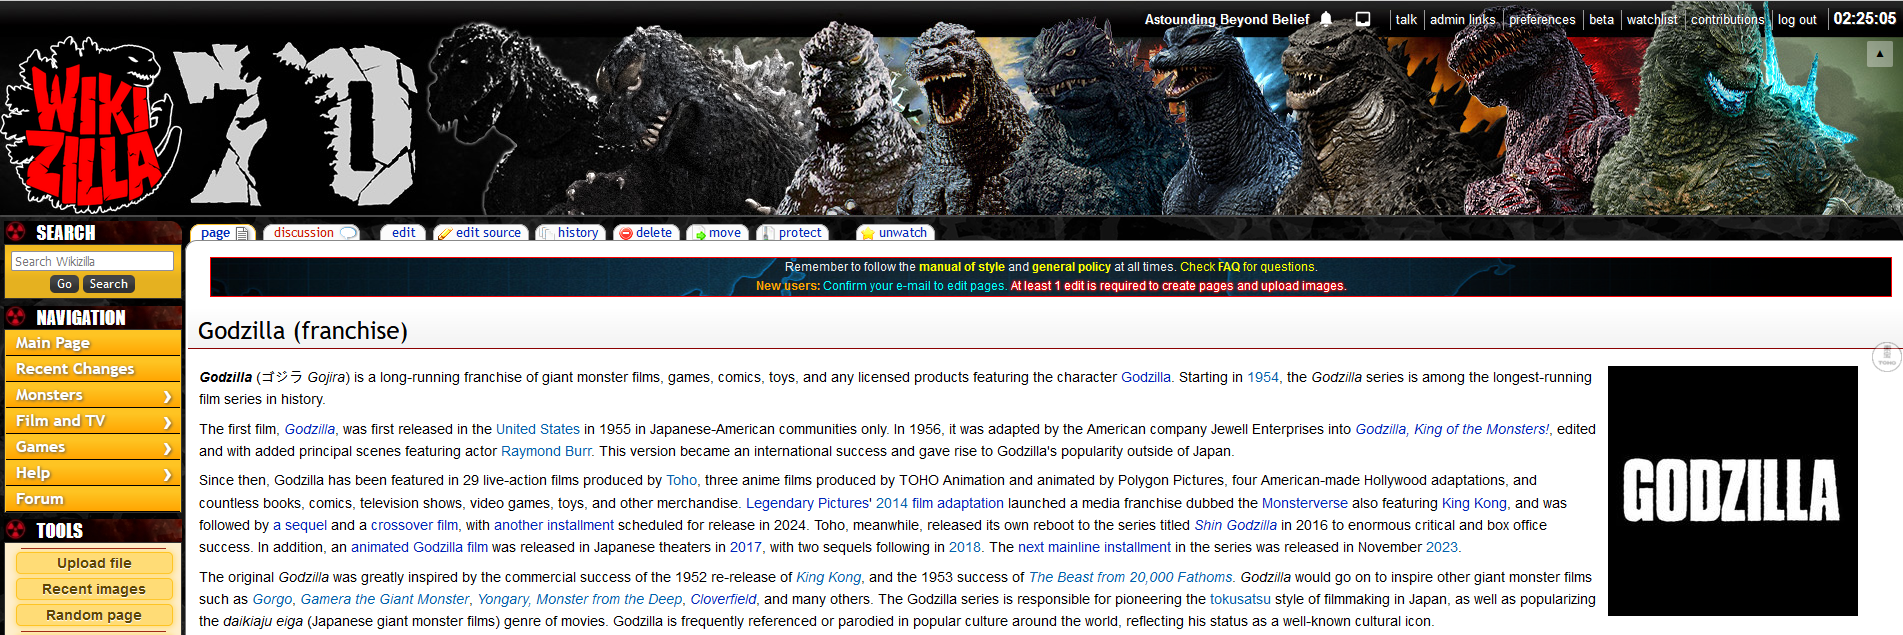View the page history tab
1903x635 pixels.
569,233
